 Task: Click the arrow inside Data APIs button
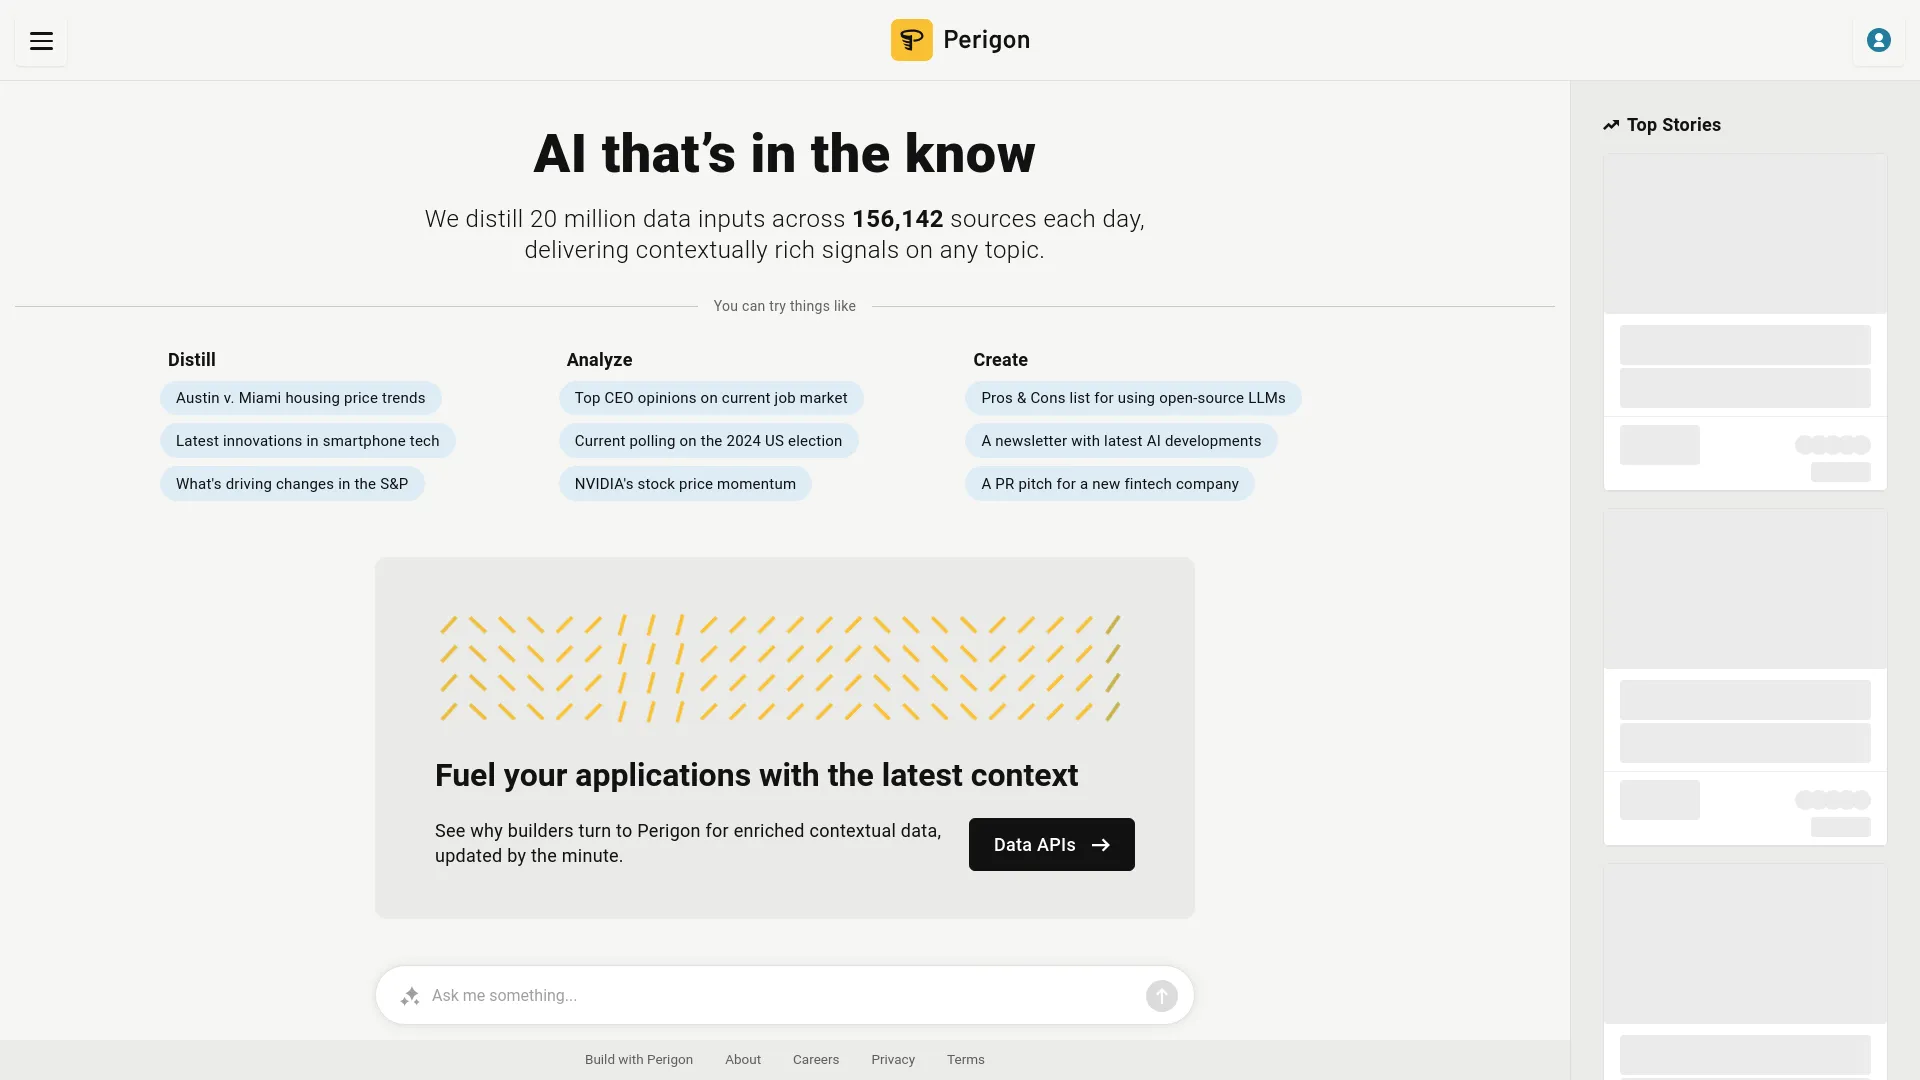1100,844
